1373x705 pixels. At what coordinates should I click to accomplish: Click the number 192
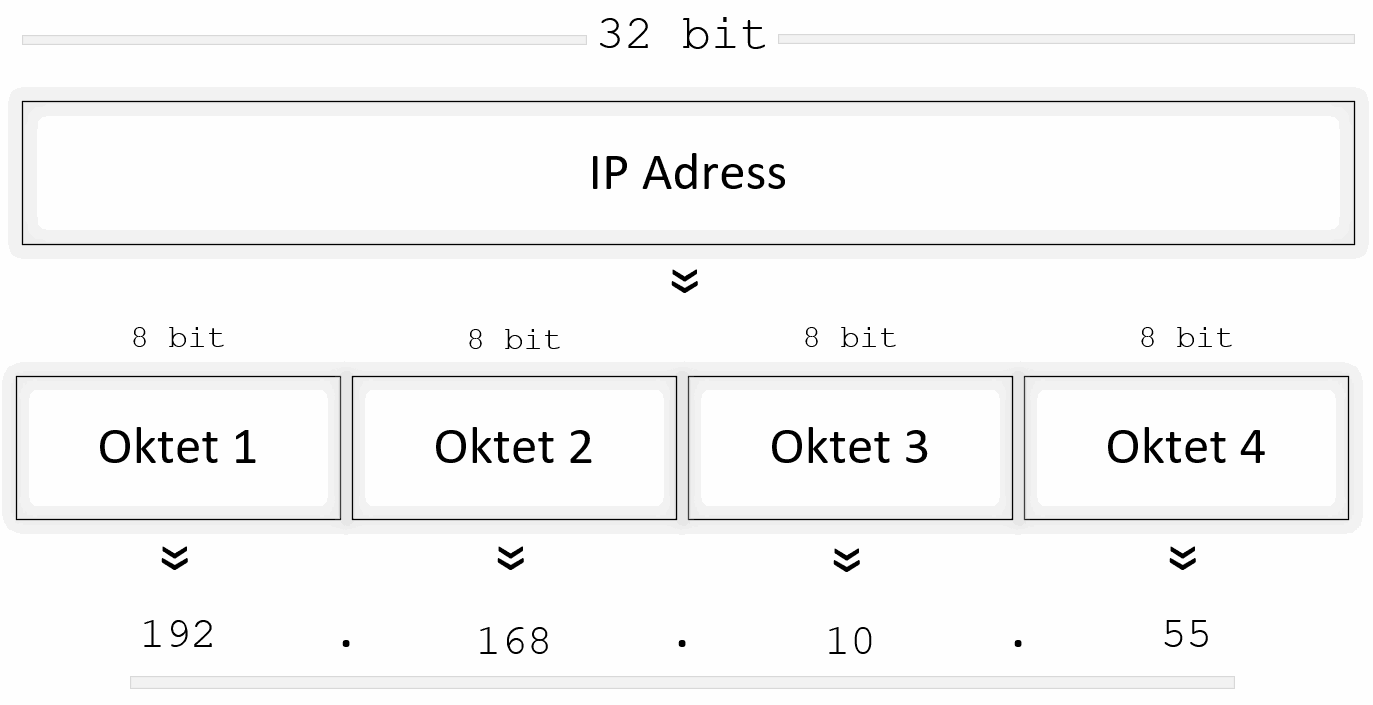pyautogui.click(x=178, y=635)
